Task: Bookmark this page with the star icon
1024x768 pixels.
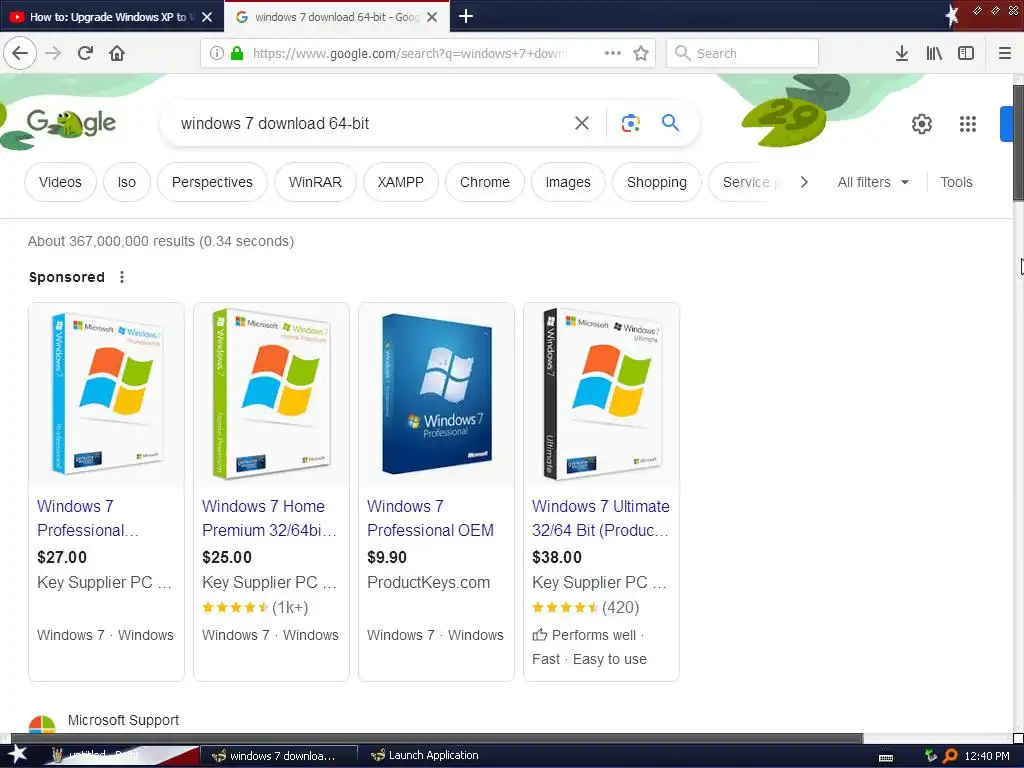Action: [x=641, y=53]
